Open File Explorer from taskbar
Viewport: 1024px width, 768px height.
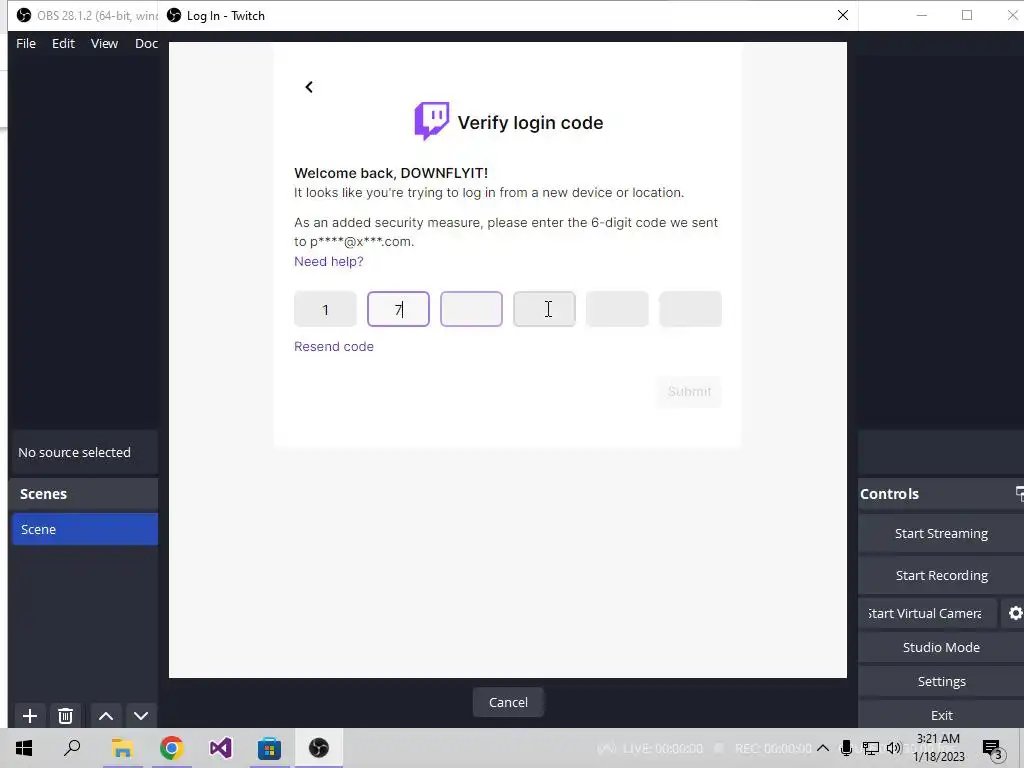click(122, 748)
